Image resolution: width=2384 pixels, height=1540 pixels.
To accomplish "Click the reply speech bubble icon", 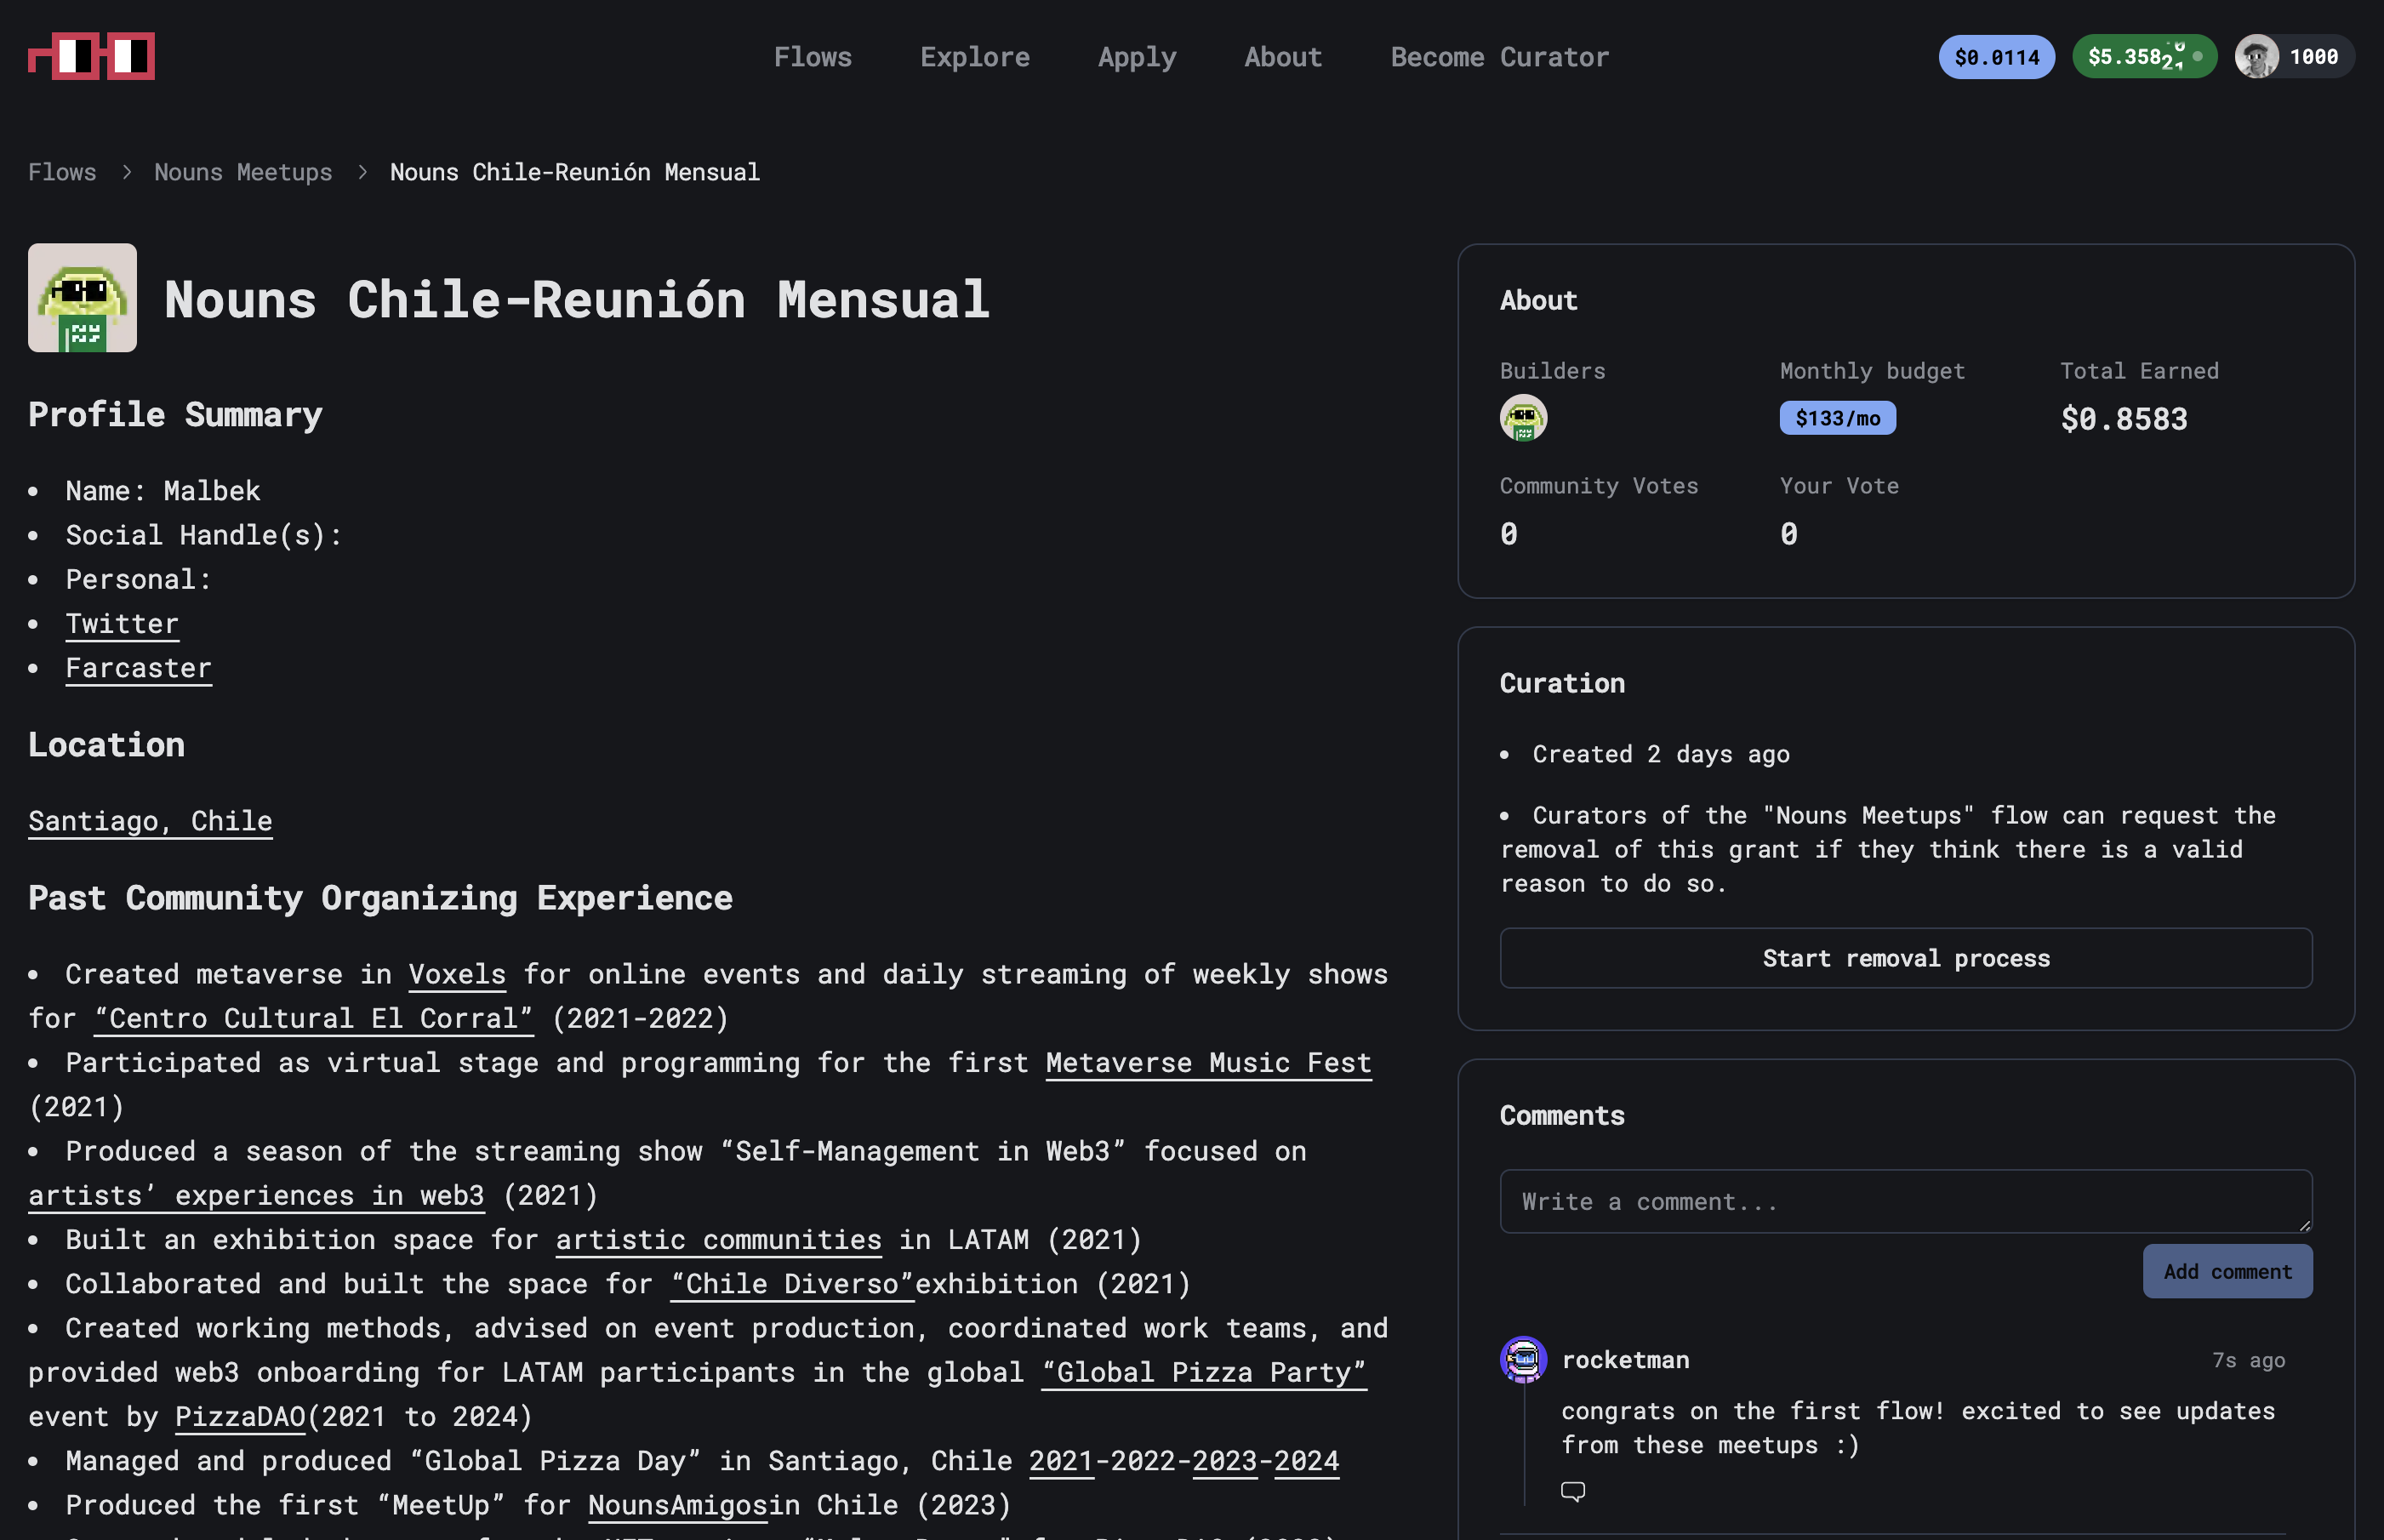I will [x=1572, y=1491].
